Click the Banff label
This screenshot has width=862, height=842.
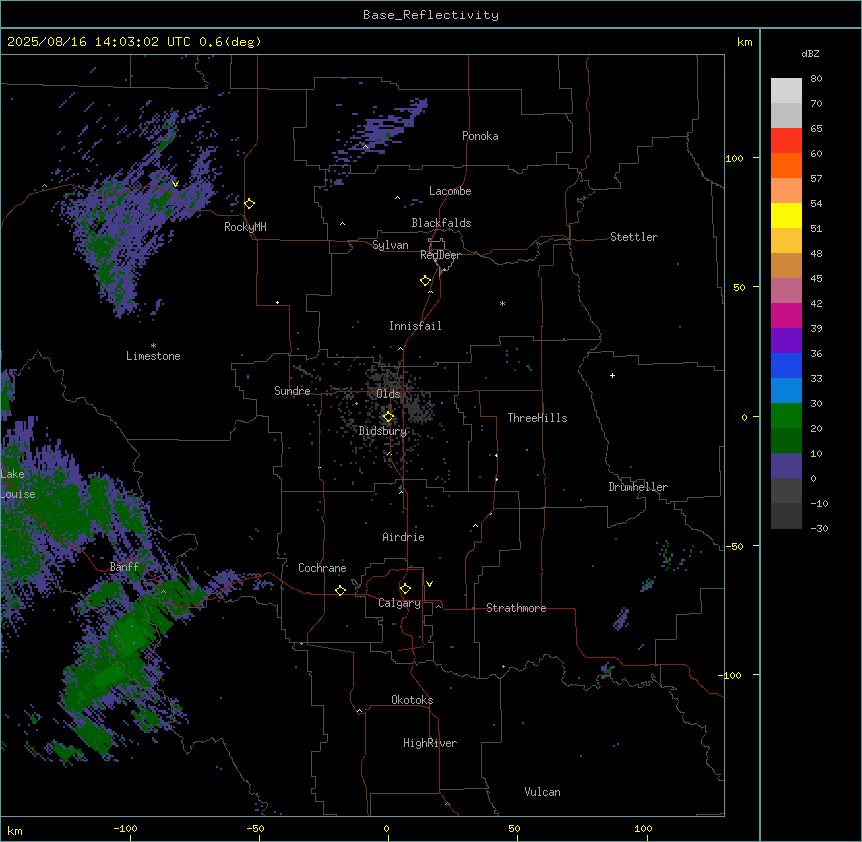pyautogui.click(x=124, y=567)
